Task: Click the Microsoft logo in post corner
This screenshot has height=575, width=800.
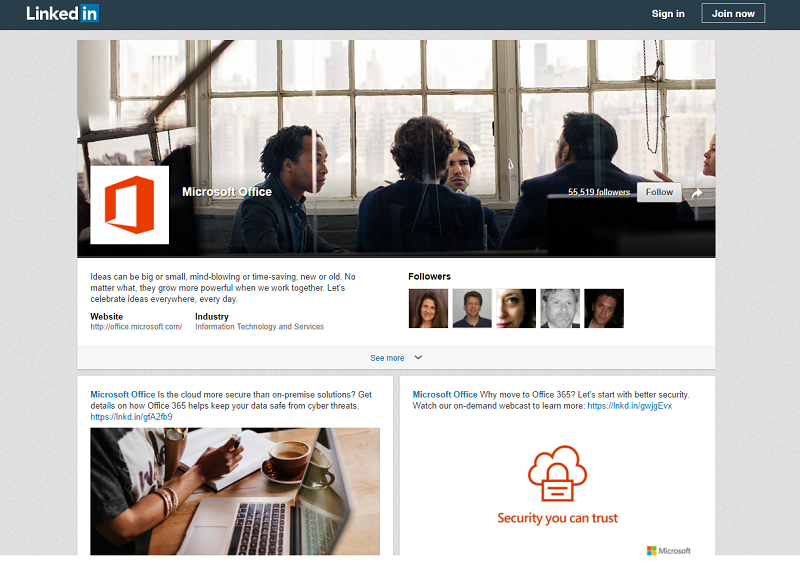Action: [668, 551]
